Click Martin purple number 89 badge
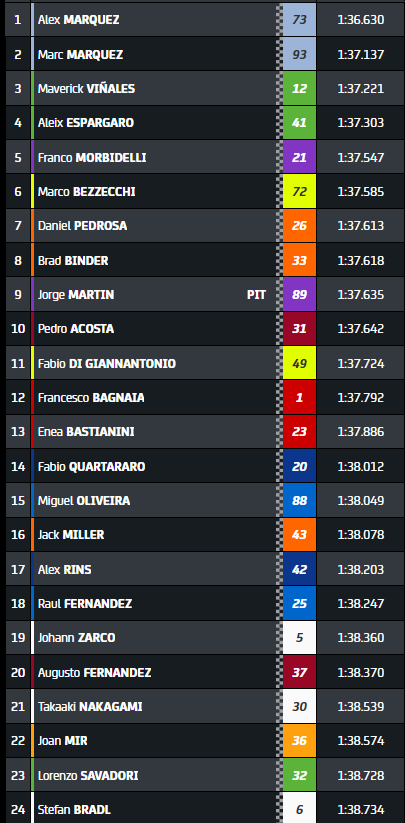Image resolution: width=405 pixels, height=823 pixels. click(x=299, y=294)
